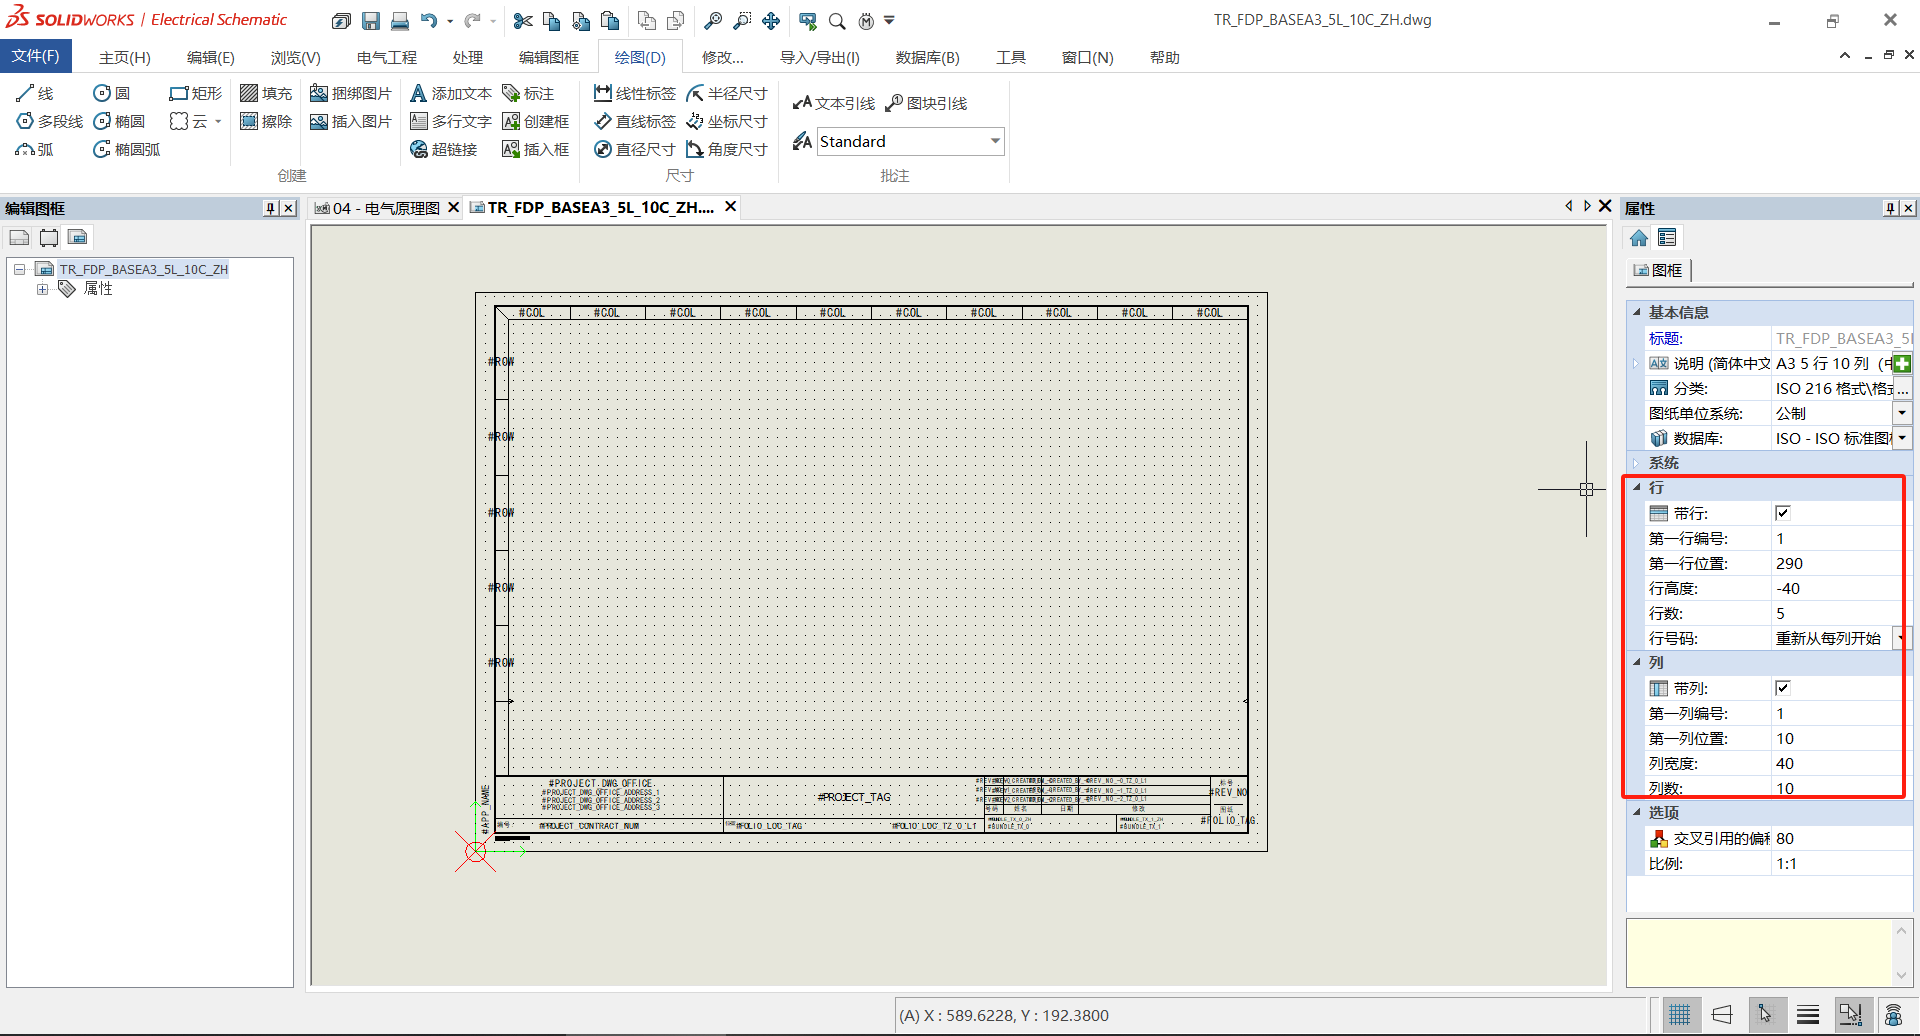Toggle the 带行 rows checkbox
The image size is (1920, 1036).
pyautogui.click(x=1783, y=513)
